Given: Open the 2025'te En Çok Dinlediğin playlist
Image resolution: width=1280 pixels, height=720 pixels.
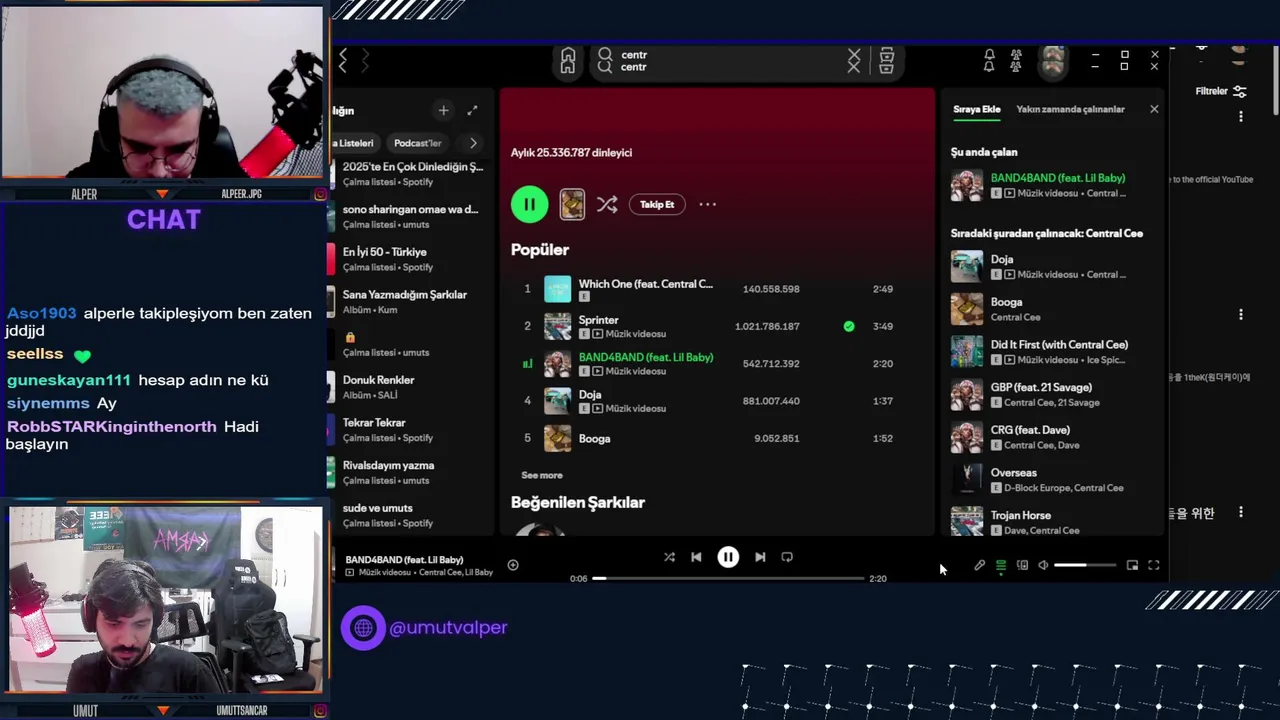Looking at the screenshot, I should (x=412, y=174).
